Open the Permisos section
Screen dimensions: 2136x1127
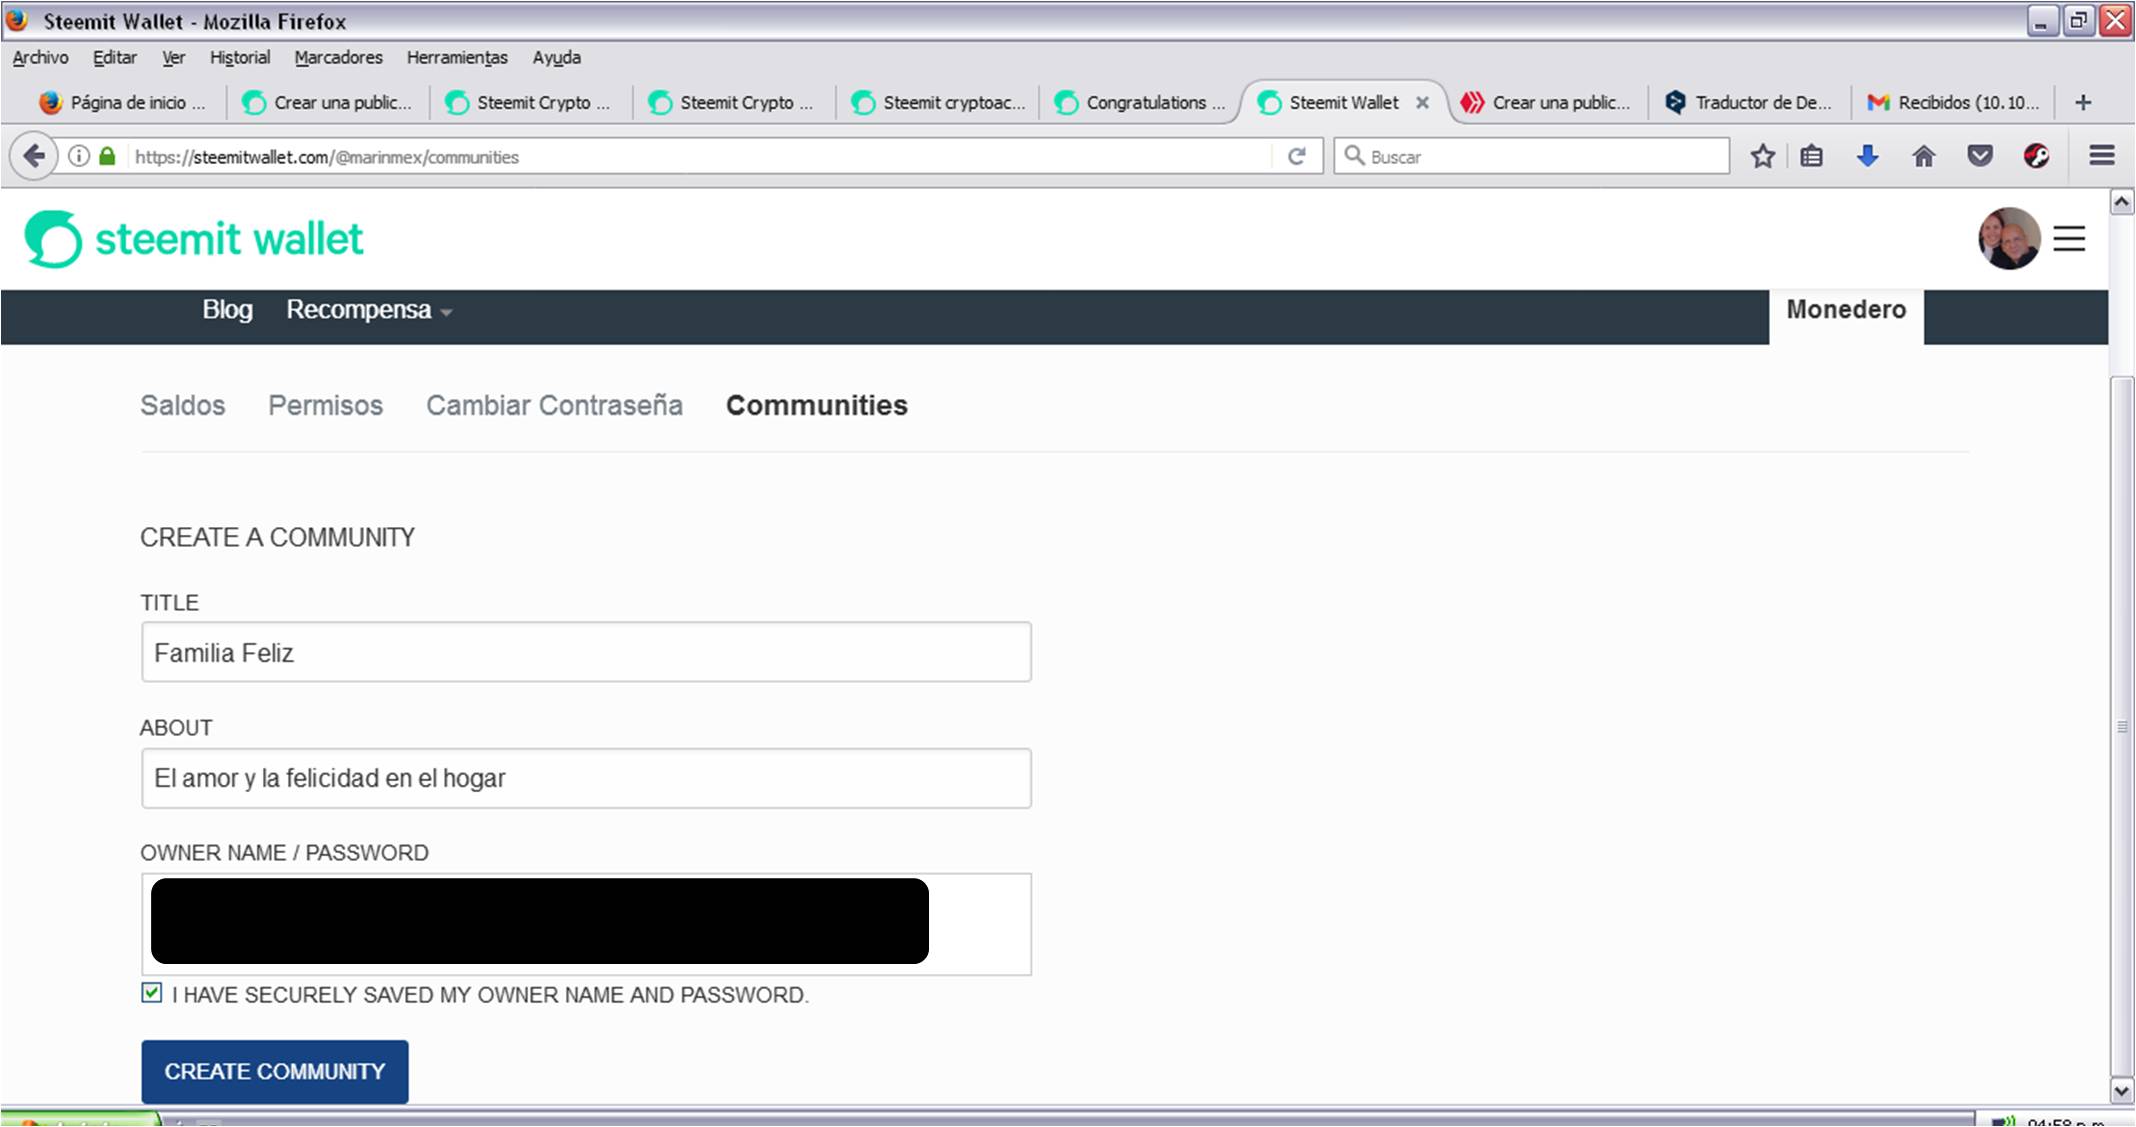(x=325, y=405)
